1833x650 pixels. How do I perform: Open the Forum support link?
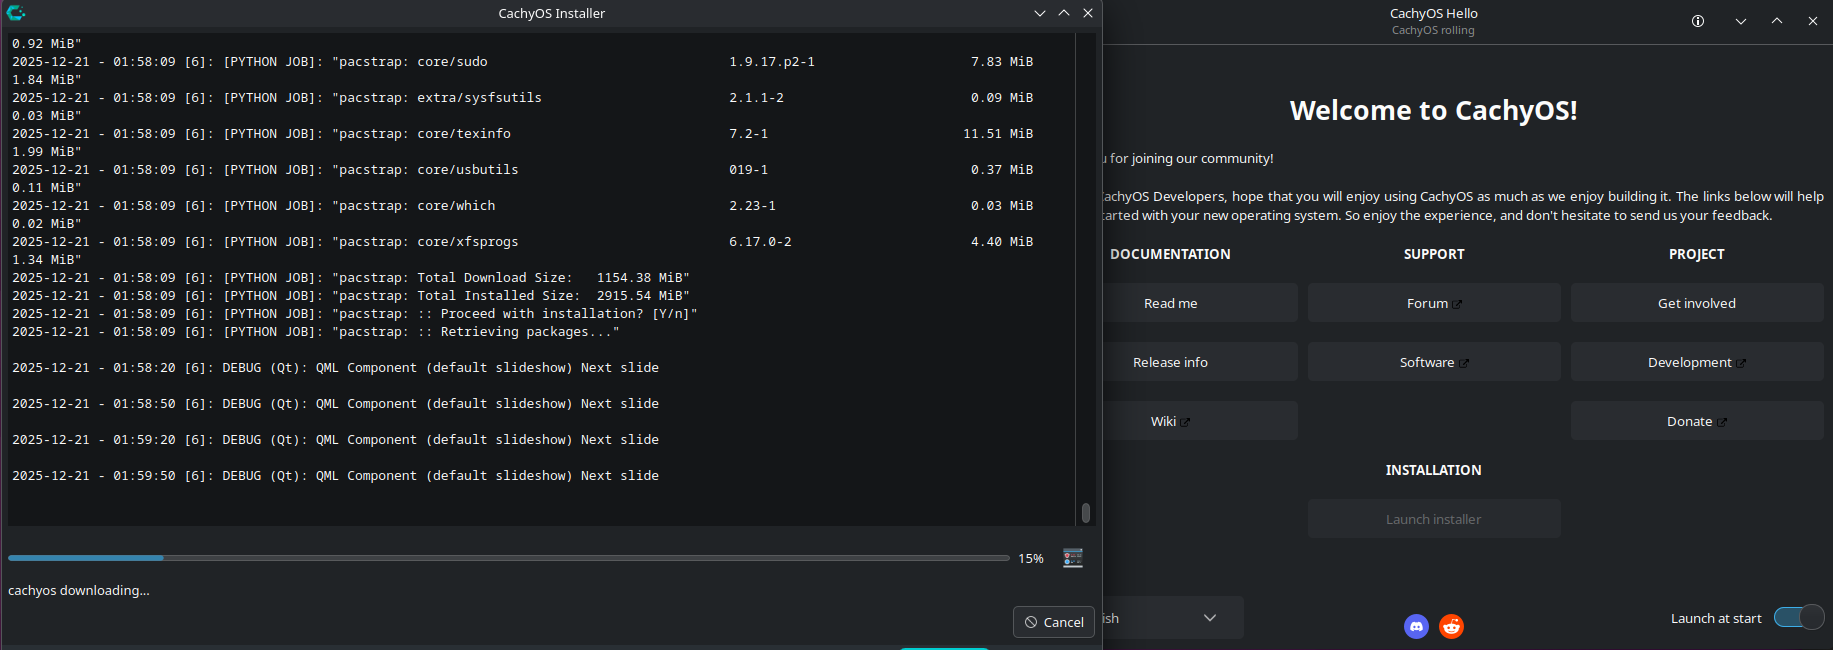pyautogui.click(x=1434, y=303)
